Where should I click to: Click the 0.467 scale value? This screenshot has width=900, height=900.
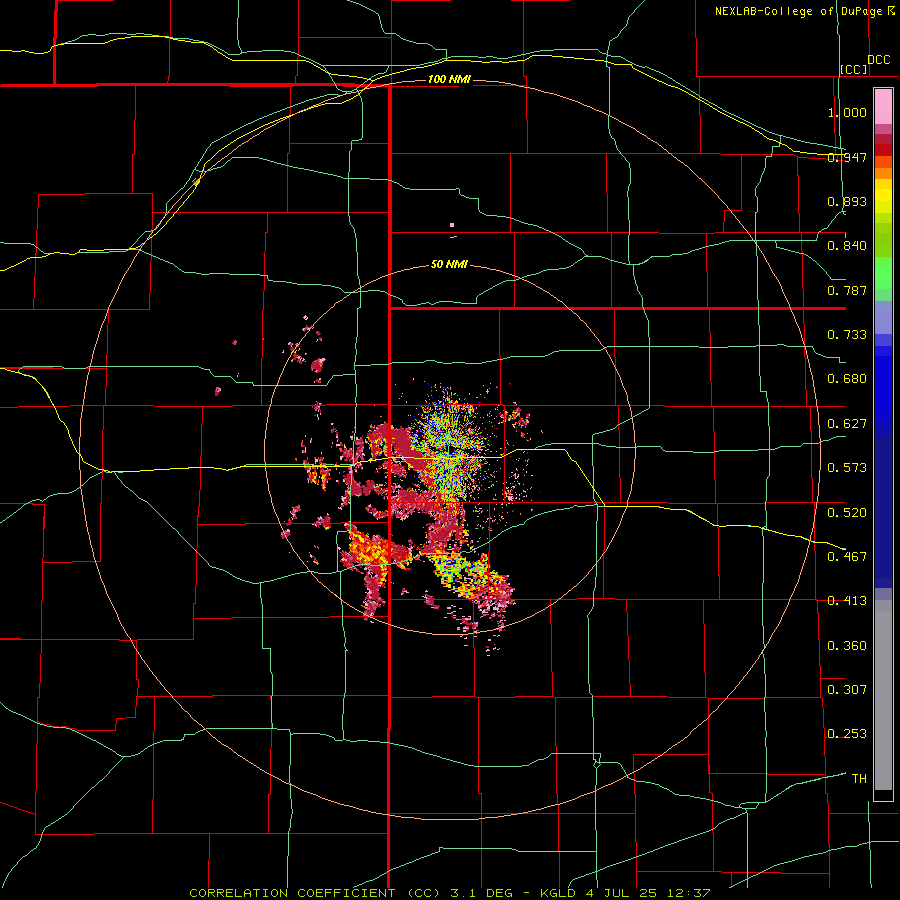(x=847, y=557)
